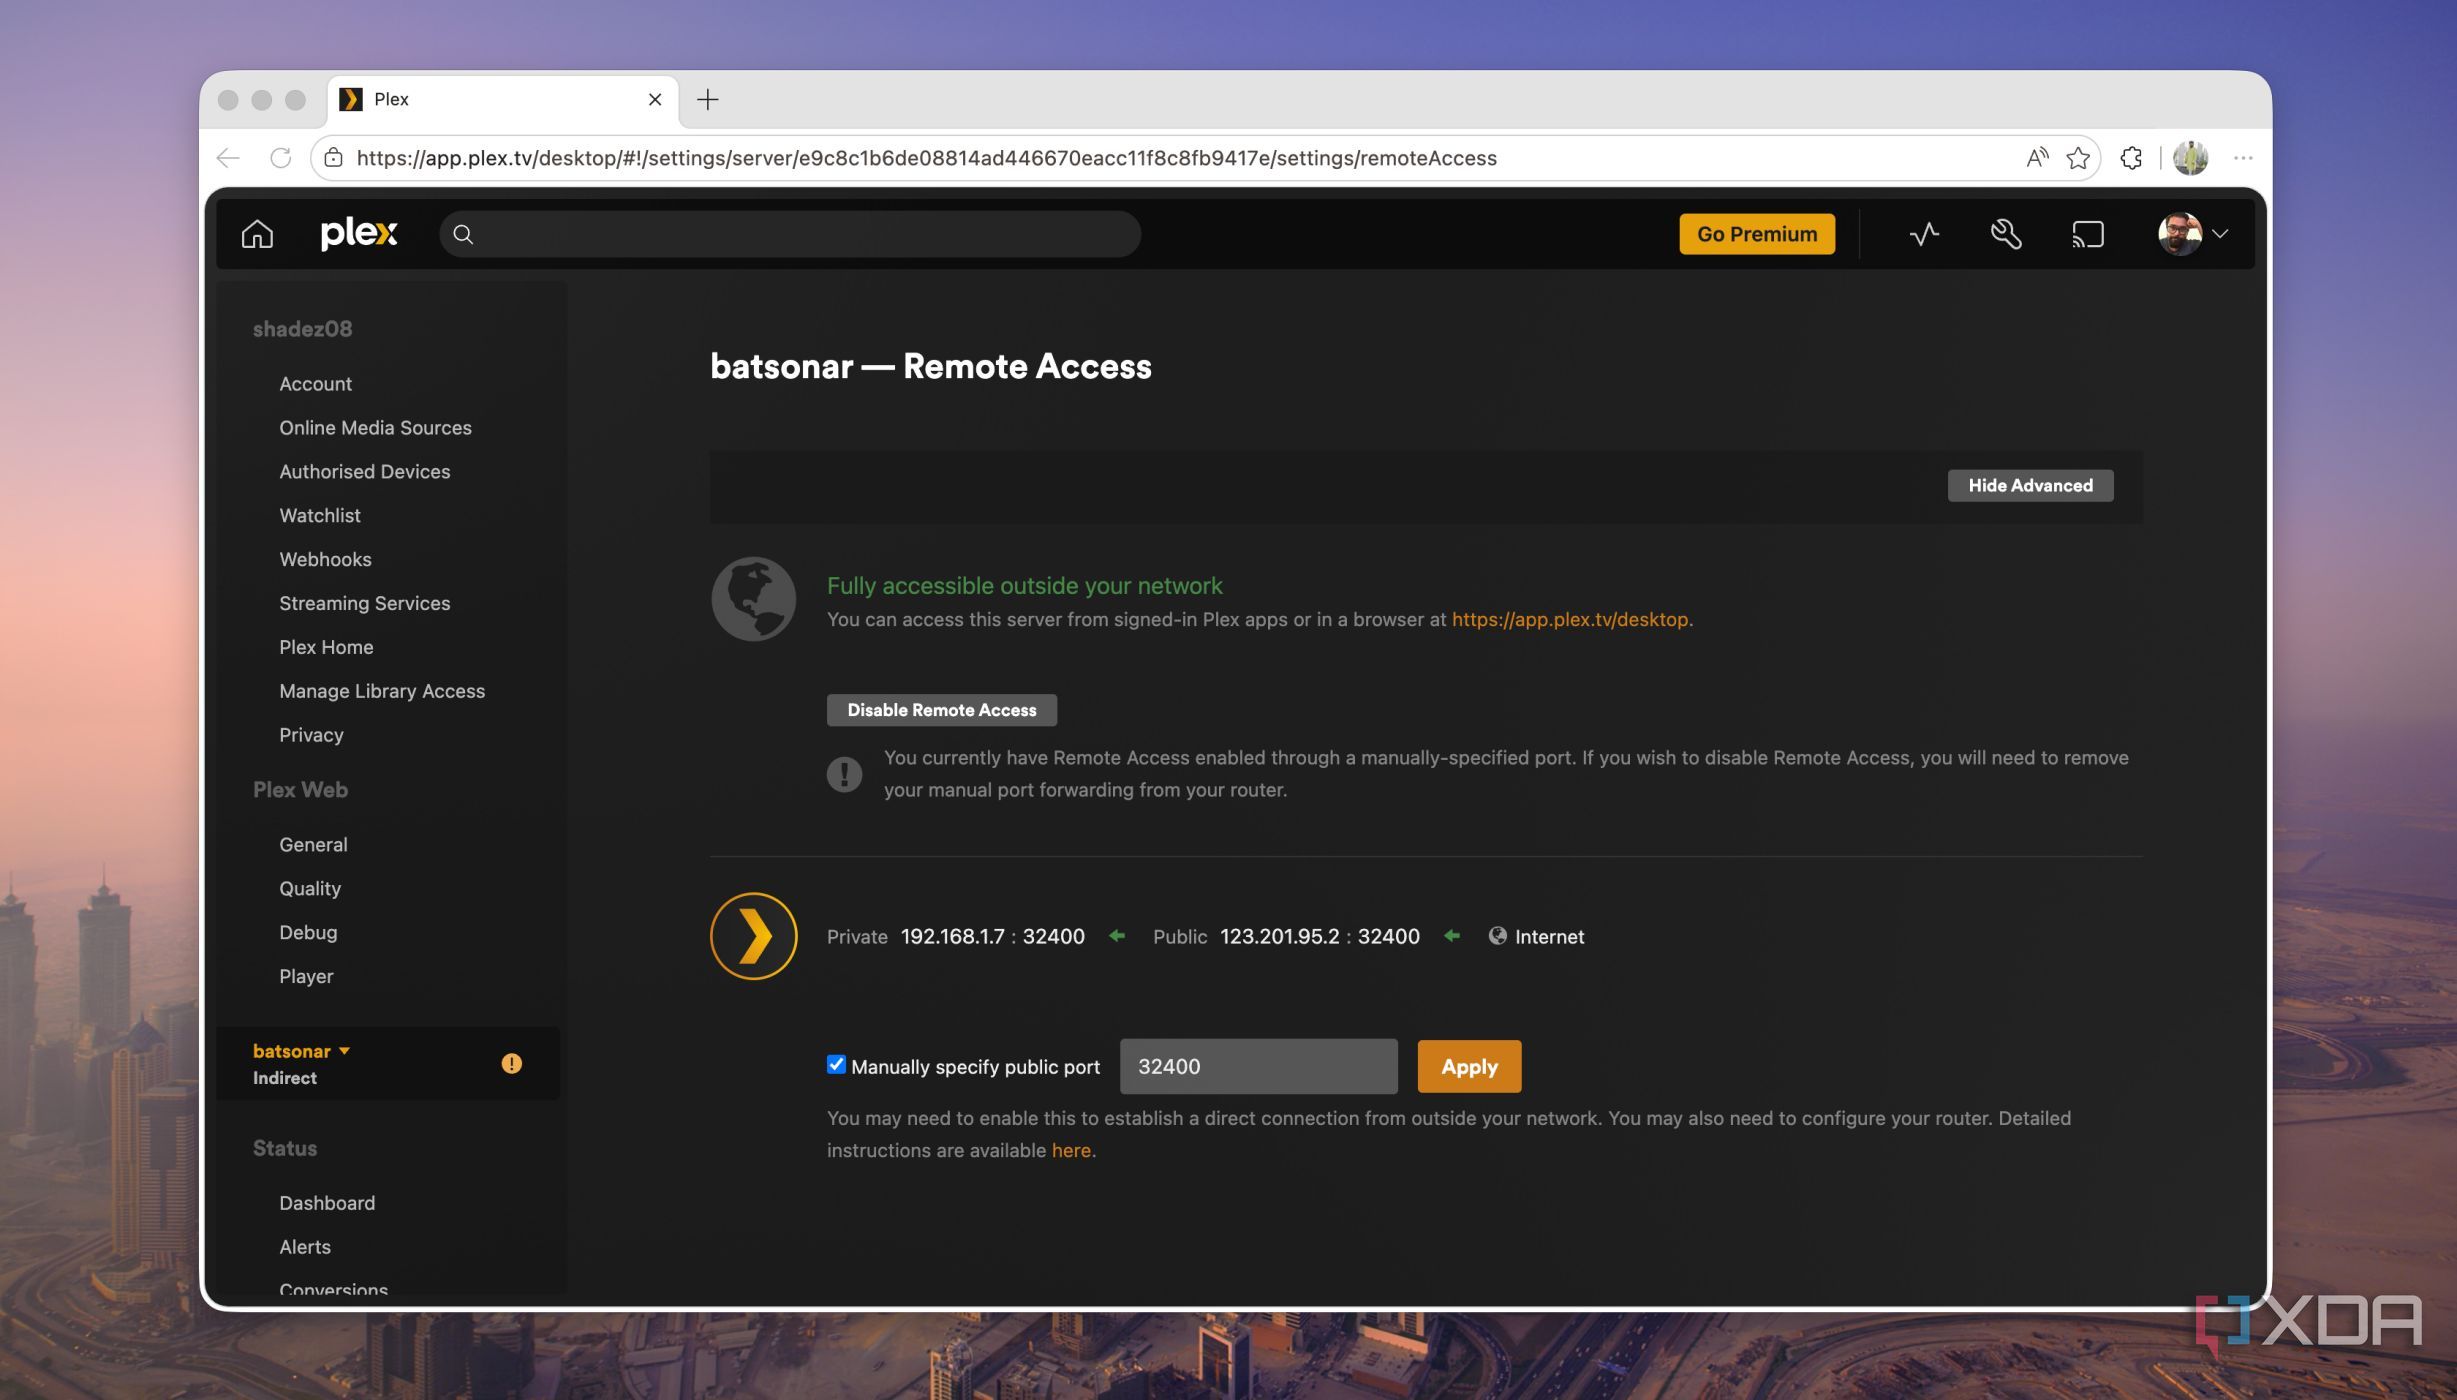Image resolution: width=2457 pixels, height=1400 pixels.
Task: Select Authorised Devices in sidebar
Action: click(364, 472)
